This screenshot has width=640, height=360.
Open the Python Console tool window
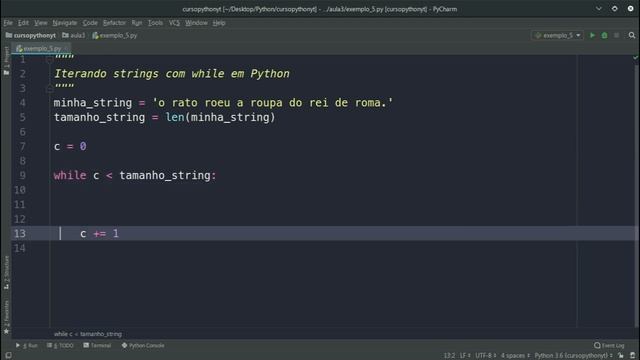[x=143, y=345]
